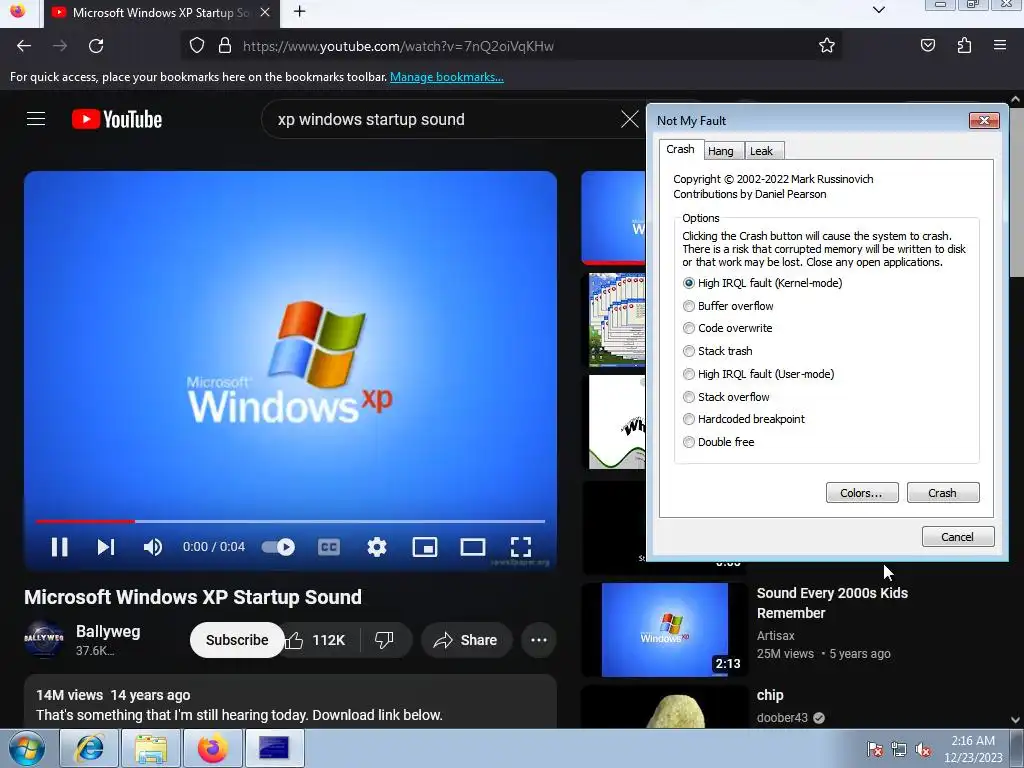Screen dimensions: 1024x768
Task: Reload the page in Firefox
Action: click(x=96, y=46)
